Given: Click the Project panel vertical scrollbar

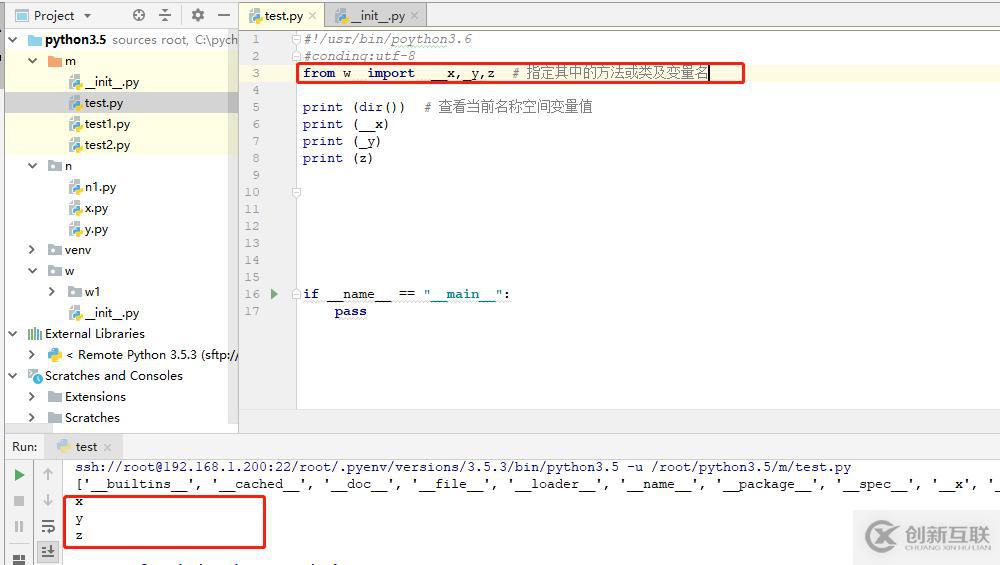Looking at the screenshot, I should tap(233, 227).
